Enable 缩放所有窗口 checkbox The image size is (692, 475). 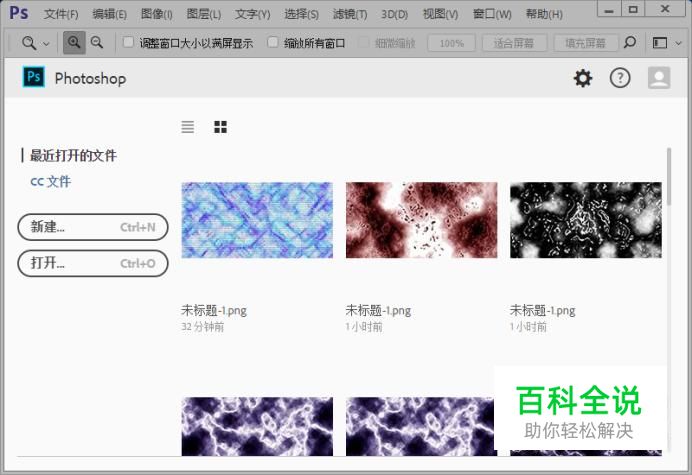click(x=273, y=42)
